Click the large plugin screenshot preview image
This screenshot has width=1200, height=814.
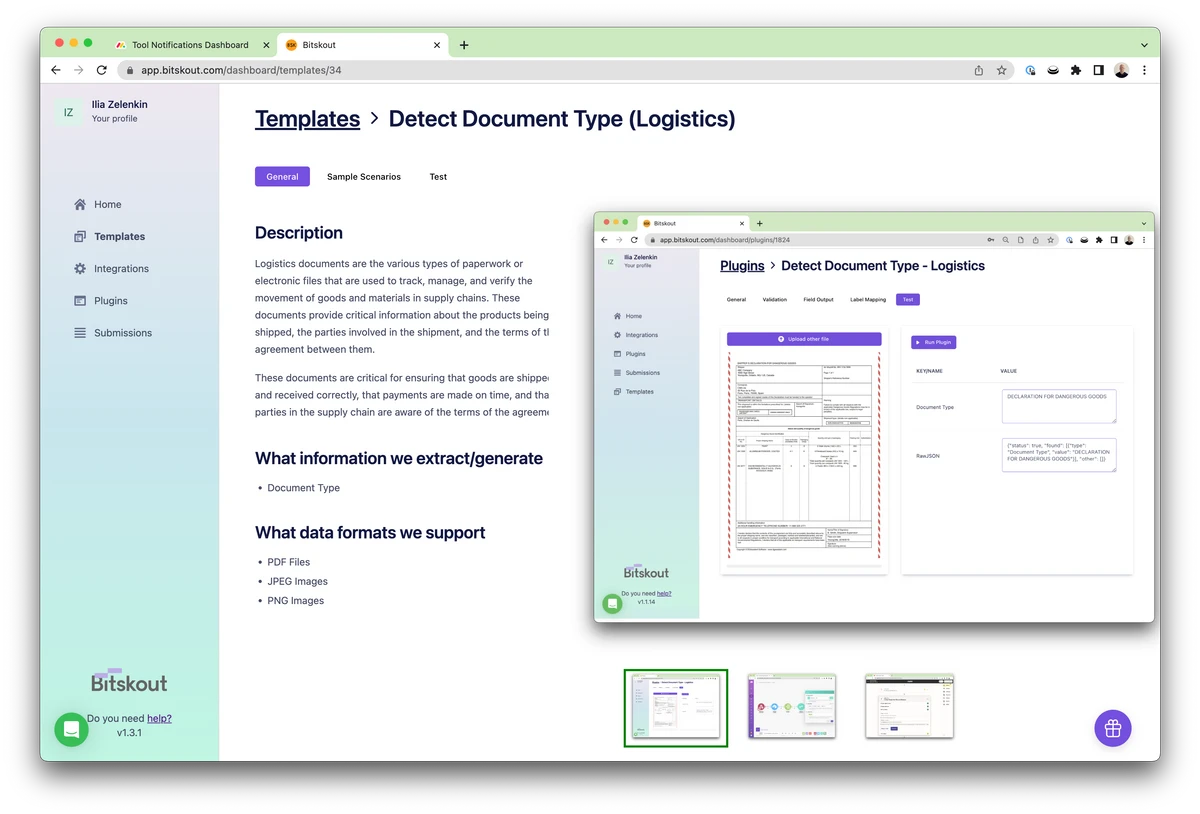tap(874, 417)
